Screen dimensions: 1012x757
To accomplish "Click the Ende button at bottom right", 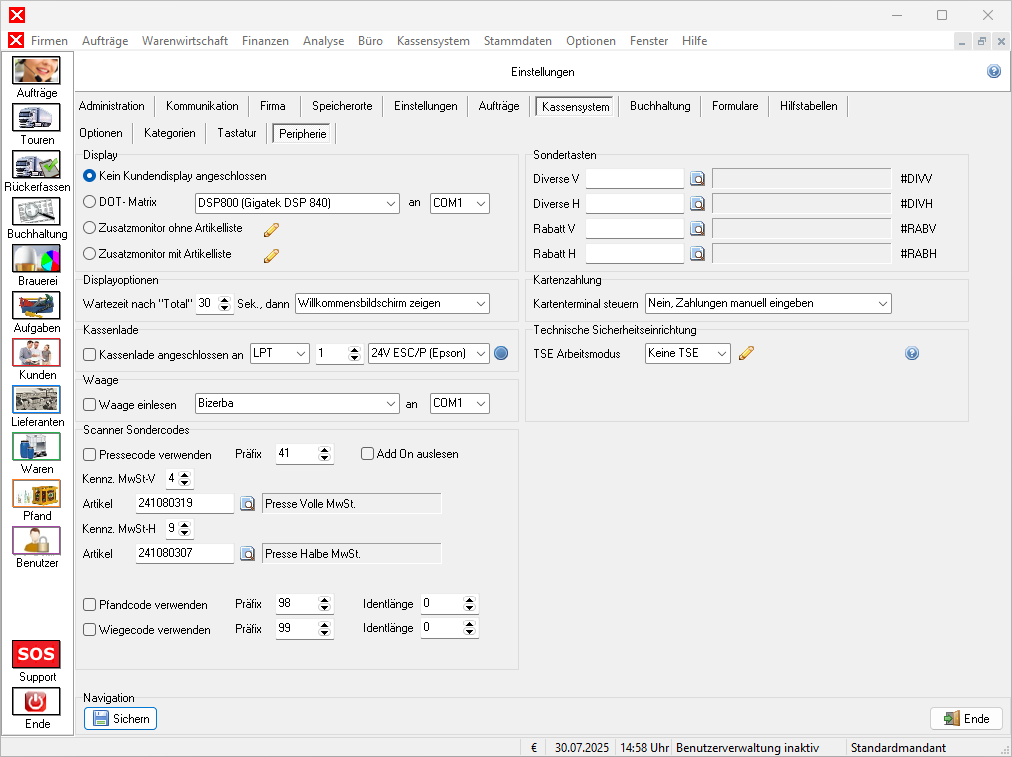I will coord(966,718).
